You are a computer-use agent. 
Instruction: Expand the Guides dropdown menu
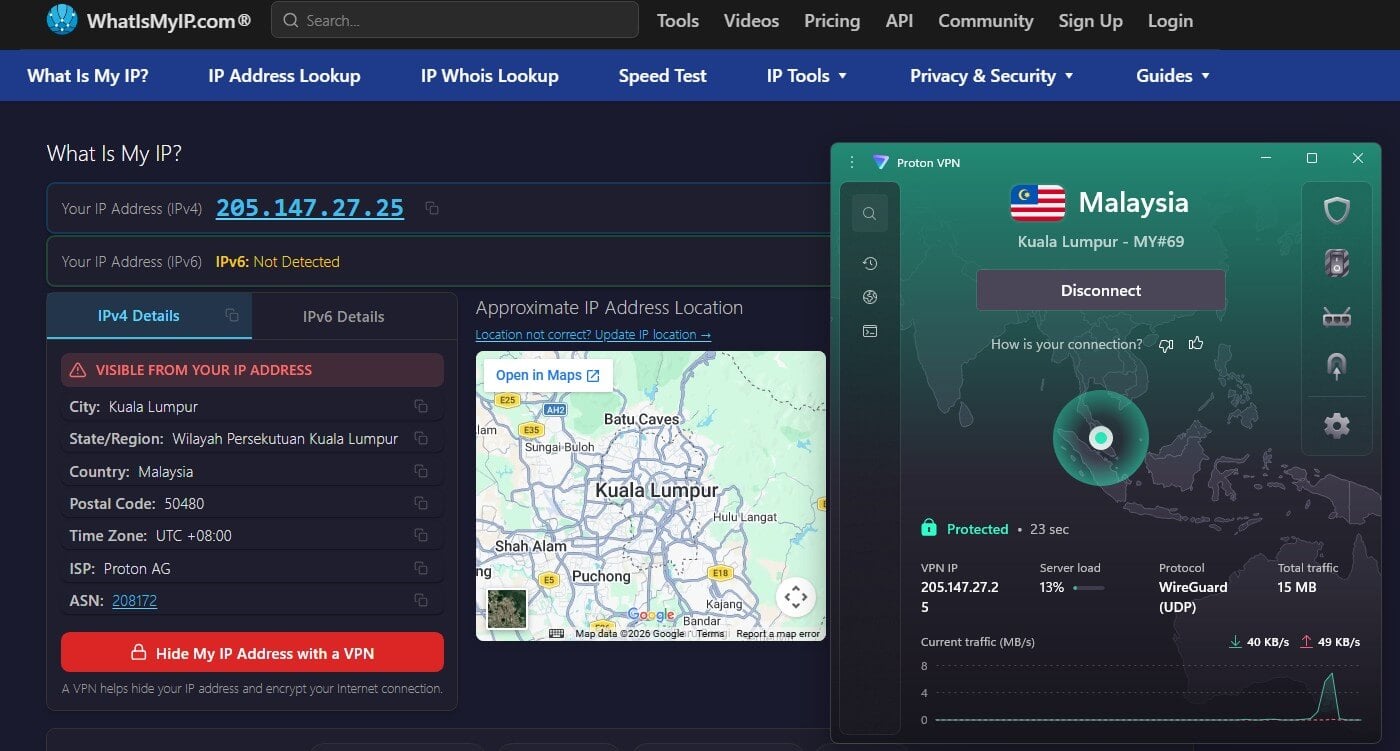1173,76
